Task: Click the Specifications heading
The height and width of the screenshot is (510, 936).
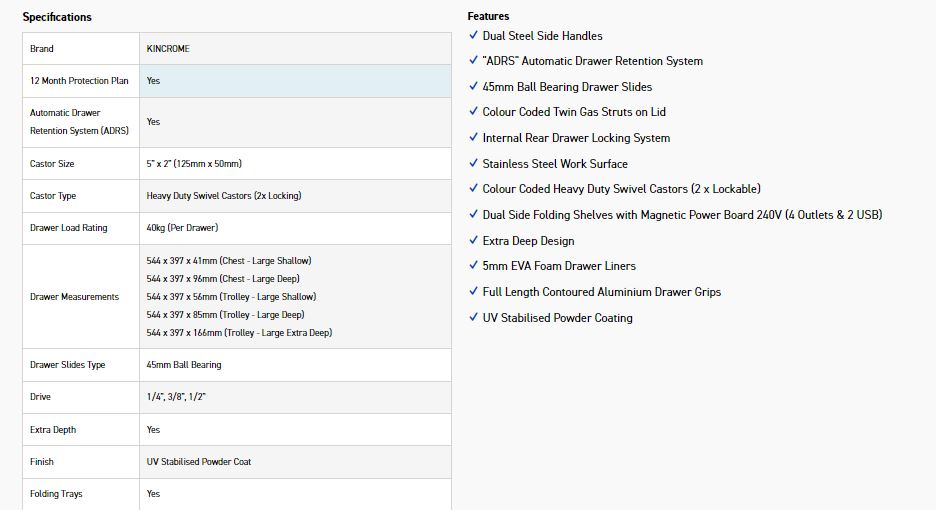Action: tap(57, 17)
